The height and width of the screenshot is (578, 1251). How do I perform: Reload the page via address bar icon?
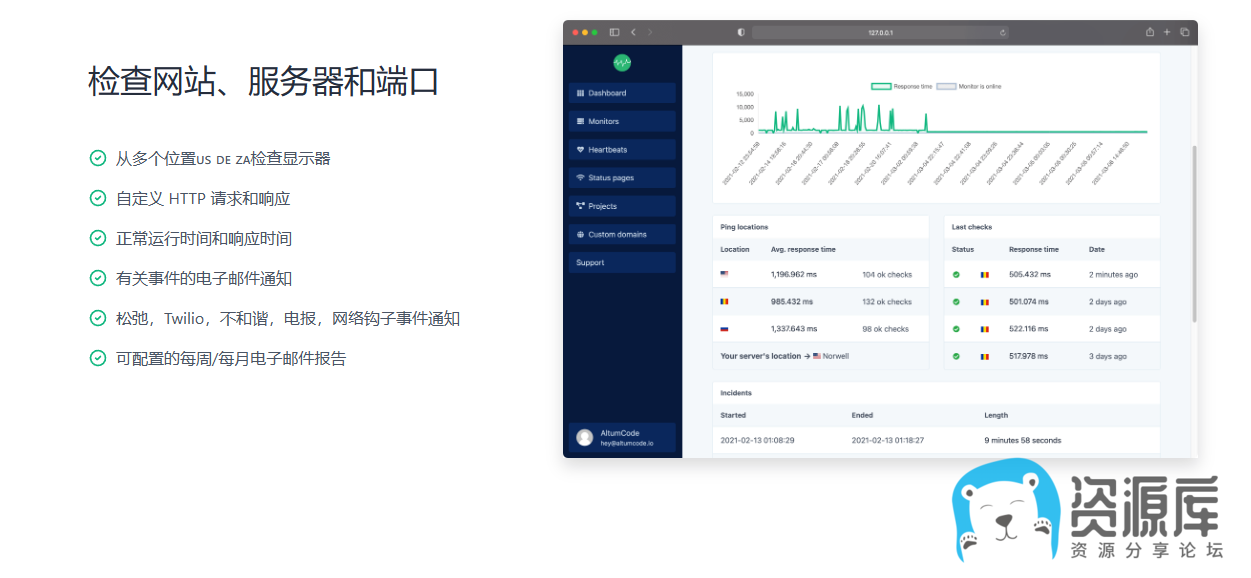pos(1003,32)
